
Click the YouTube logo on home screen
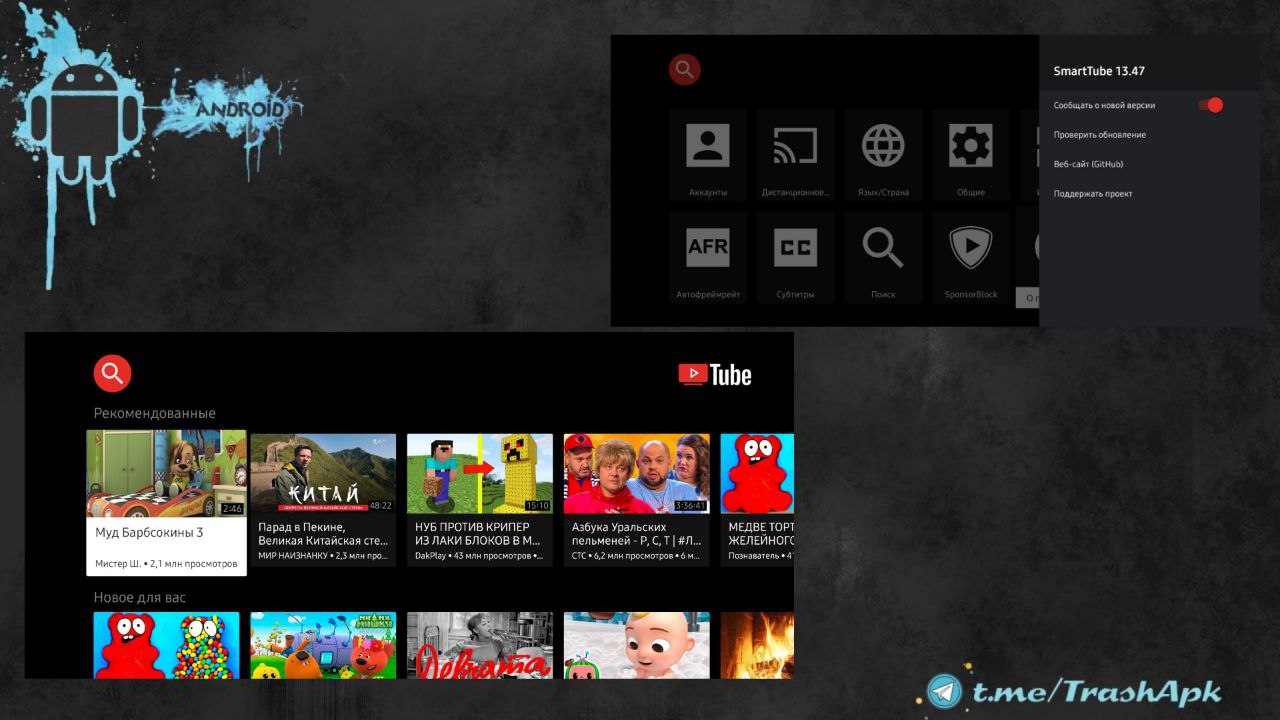pyautogui.click(x=715, y=375)
